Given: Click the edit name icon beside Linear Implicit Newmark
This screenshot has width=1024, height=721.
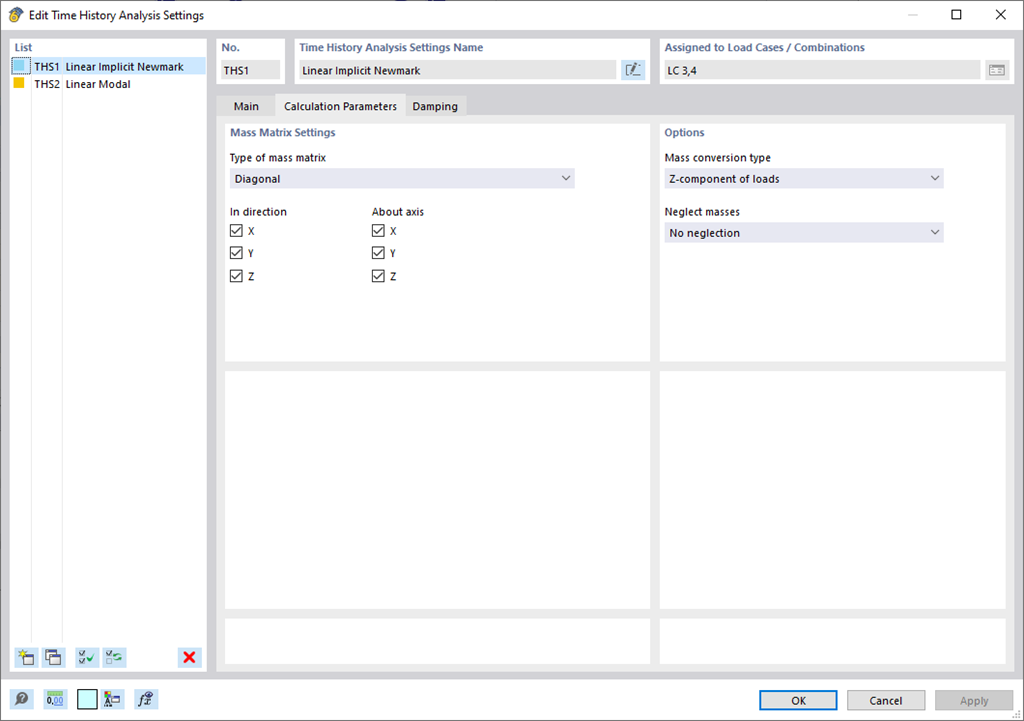Looking at the screenshot, I should coord(633,70).
